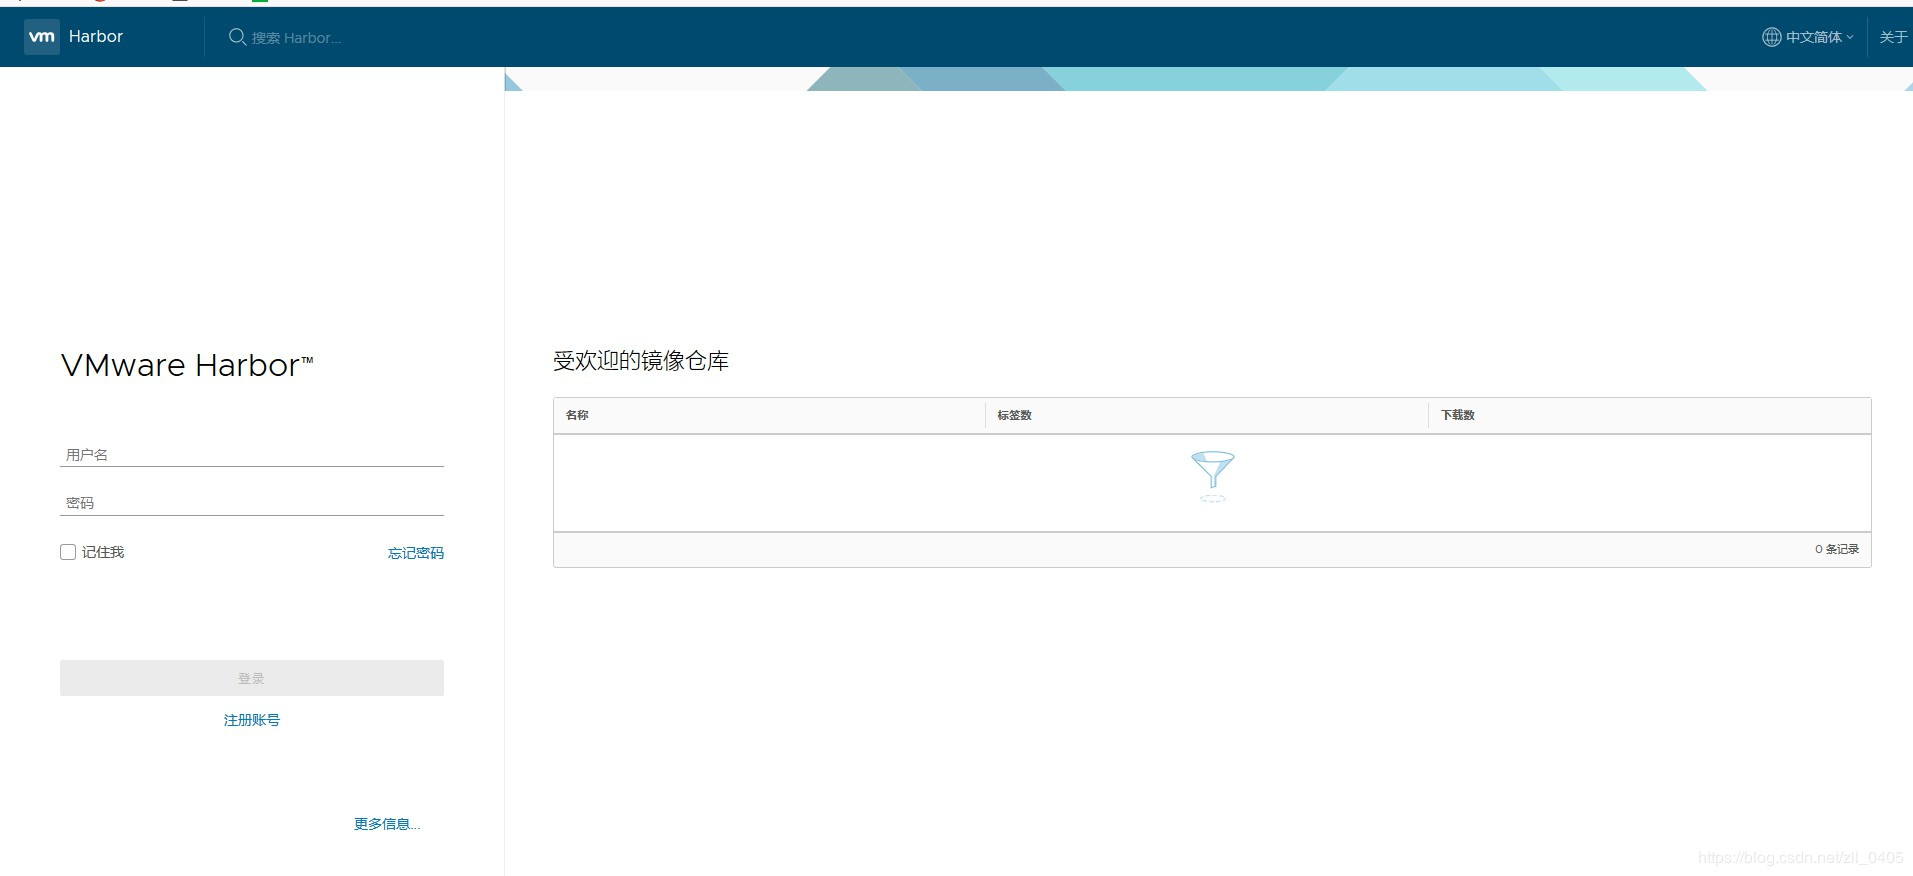Click the globe language icon
1913x876 pixels.
(1771, 37)
